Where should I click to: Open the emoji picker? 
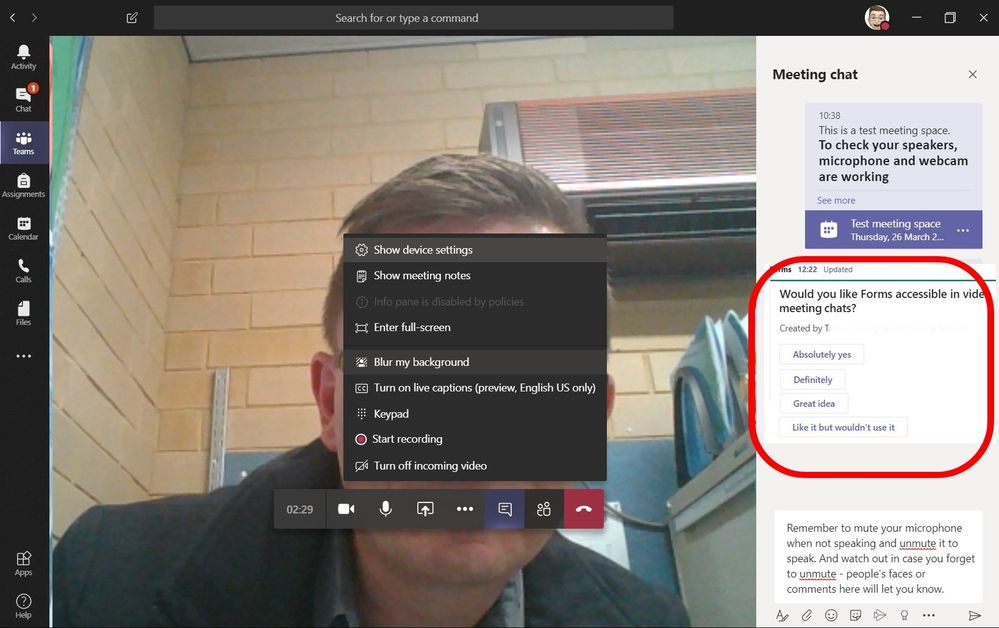831,615
